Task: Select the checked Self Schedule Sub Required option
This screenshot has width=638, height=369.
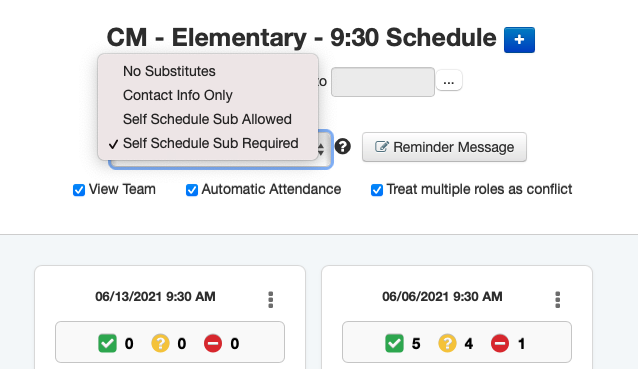Action: [208, 143]
